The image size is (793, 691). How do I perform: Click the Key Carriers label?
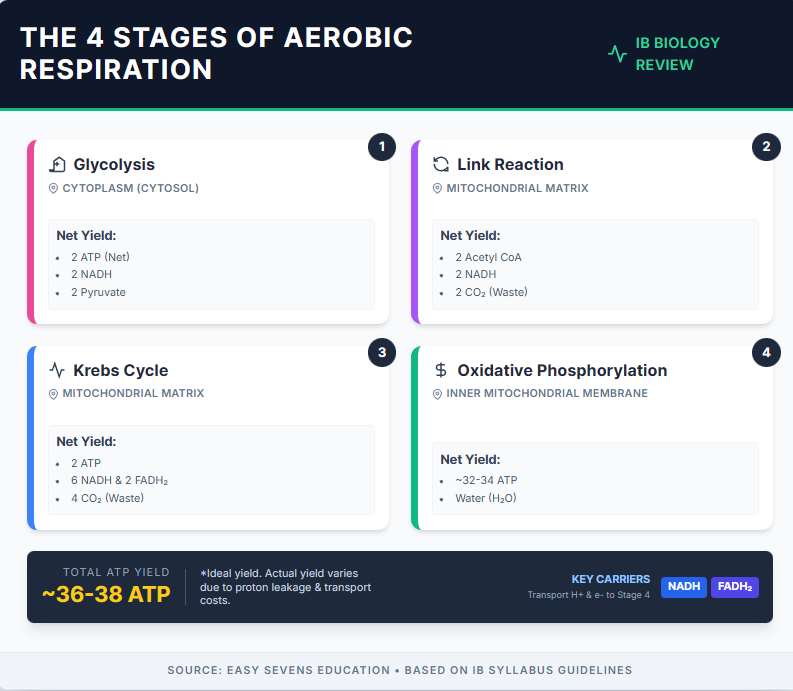610,579
